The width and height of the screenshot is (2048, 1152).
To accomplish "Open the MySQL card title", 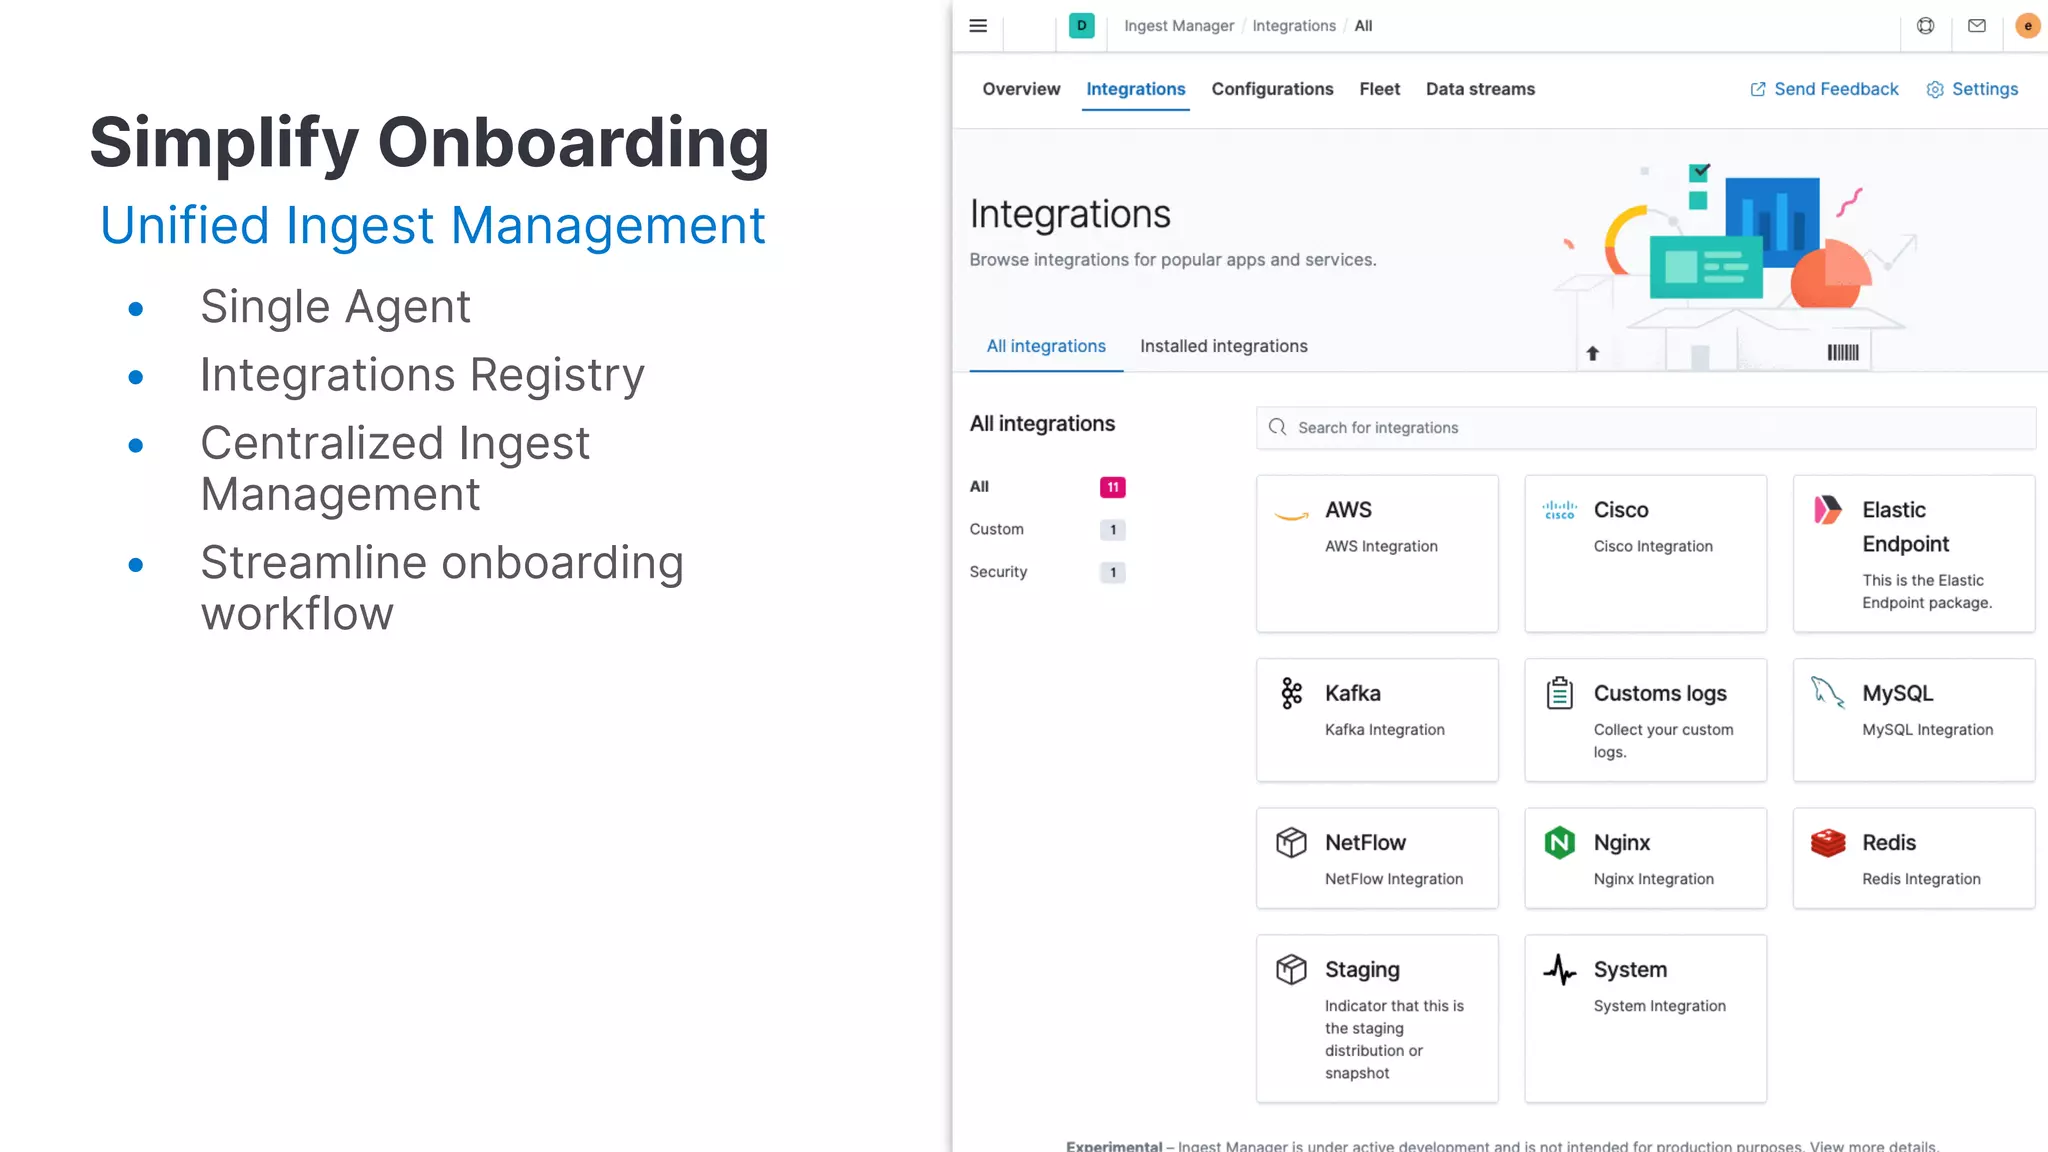I will point(1897,693).
